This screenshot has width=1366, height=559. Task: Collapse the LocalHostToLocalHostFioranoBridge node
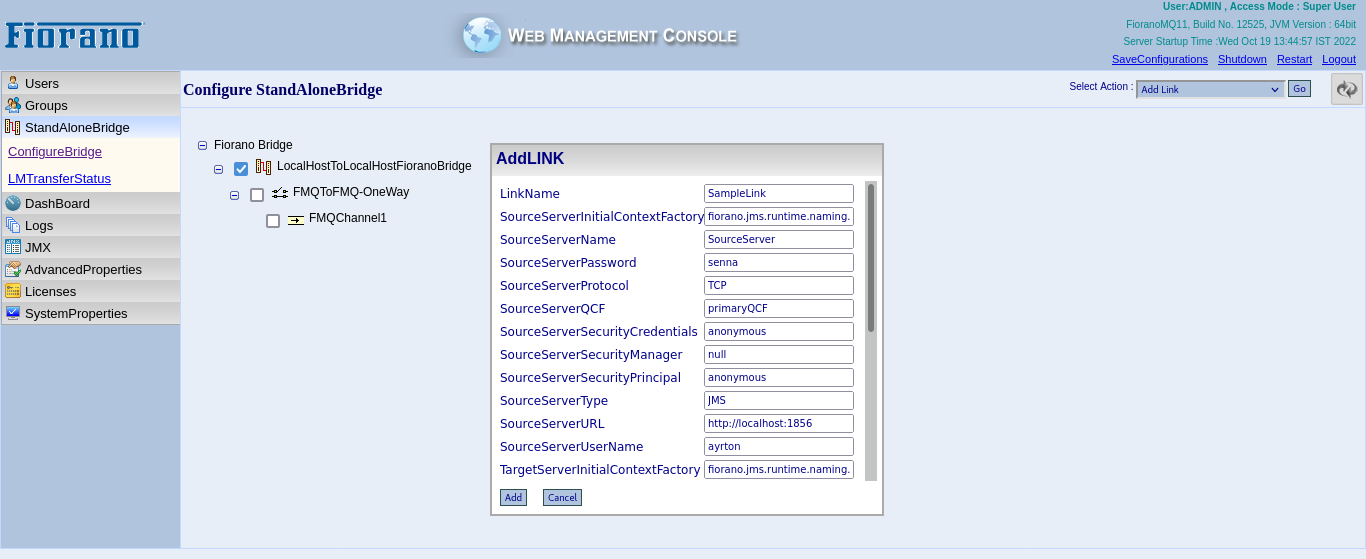(219, 169)
